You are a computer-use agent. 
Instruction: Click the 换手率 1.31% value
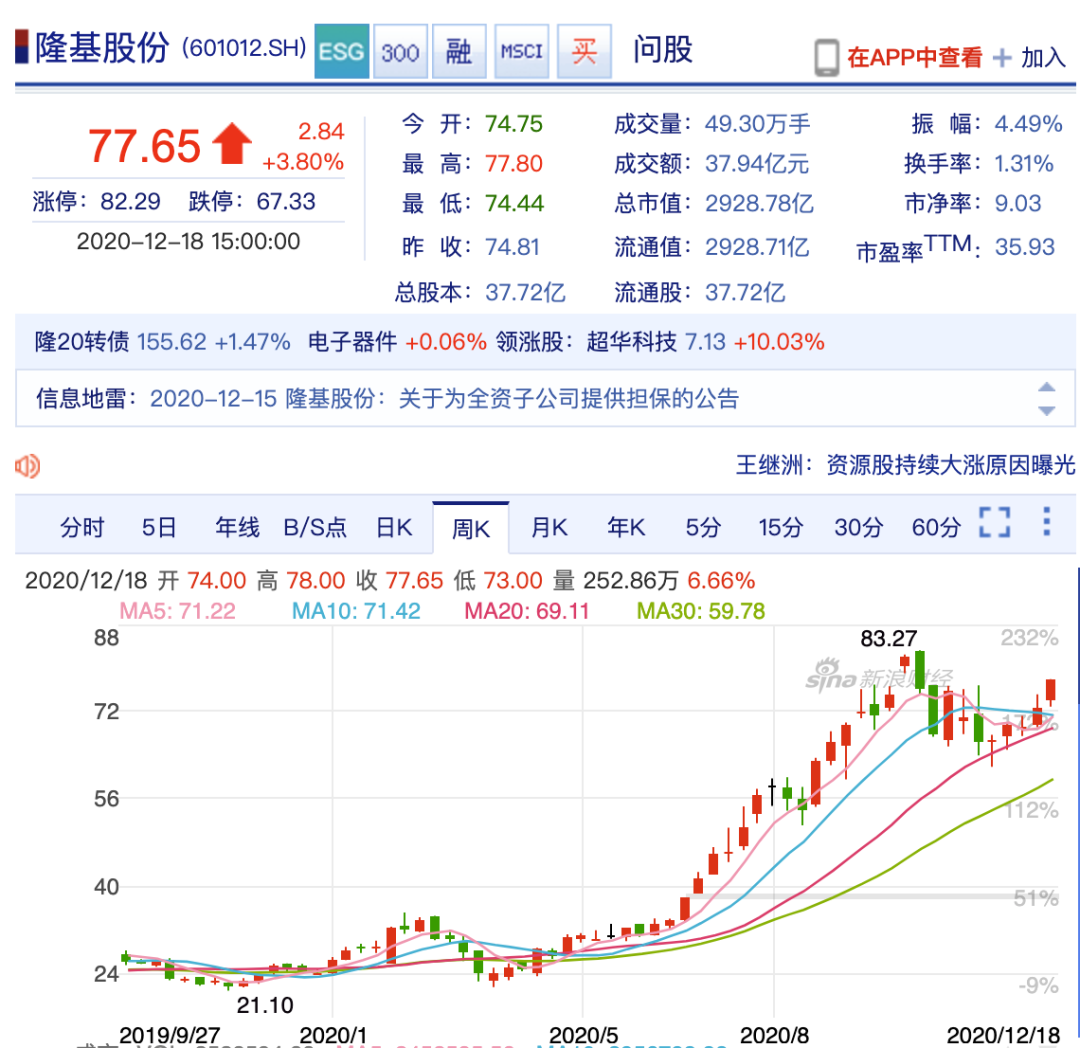[1024, 164]
